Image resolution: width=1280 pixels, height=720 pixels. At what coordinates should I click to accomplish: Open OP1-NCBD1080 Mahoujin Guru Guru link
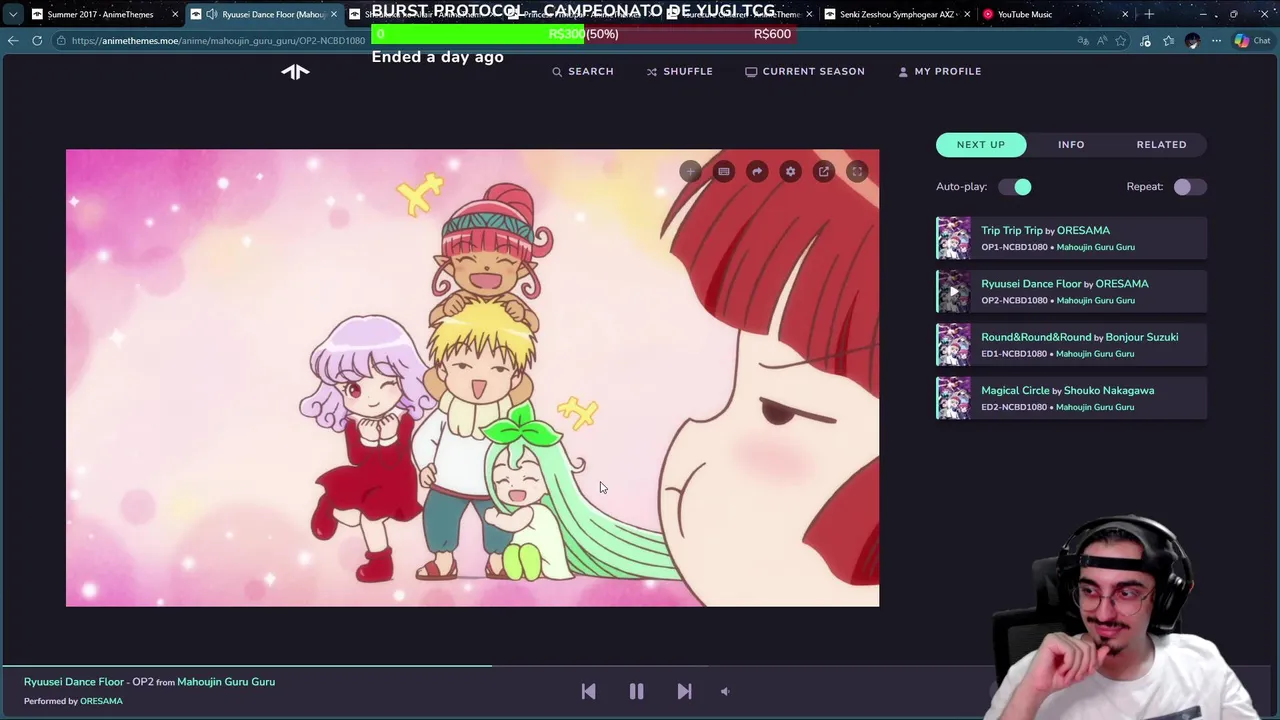tap(1095, 247)
